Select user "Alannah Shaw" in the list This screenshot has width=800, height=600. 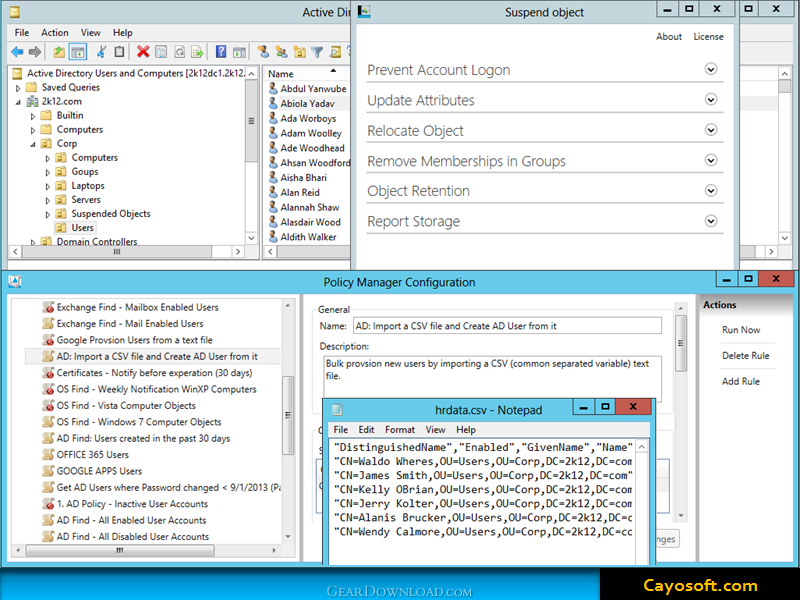point(309,207)
